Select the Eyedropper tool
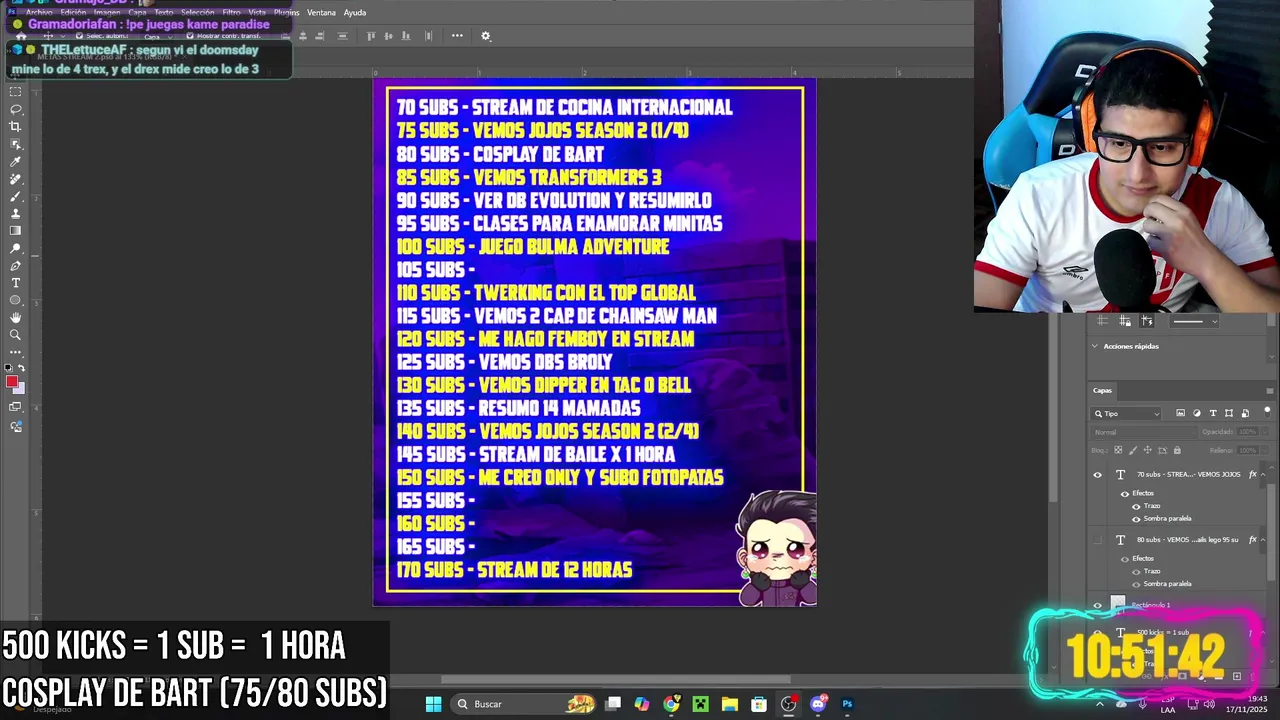 [x=15, y=162]
